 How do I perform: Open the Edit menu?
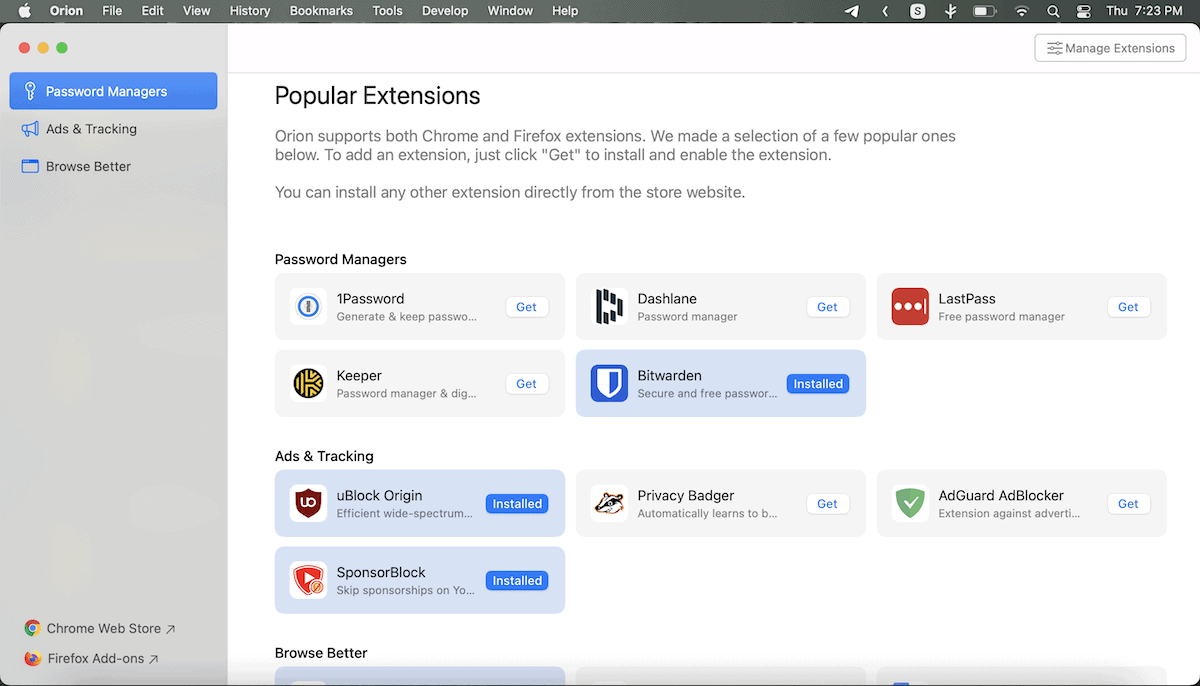click(152, 11)
